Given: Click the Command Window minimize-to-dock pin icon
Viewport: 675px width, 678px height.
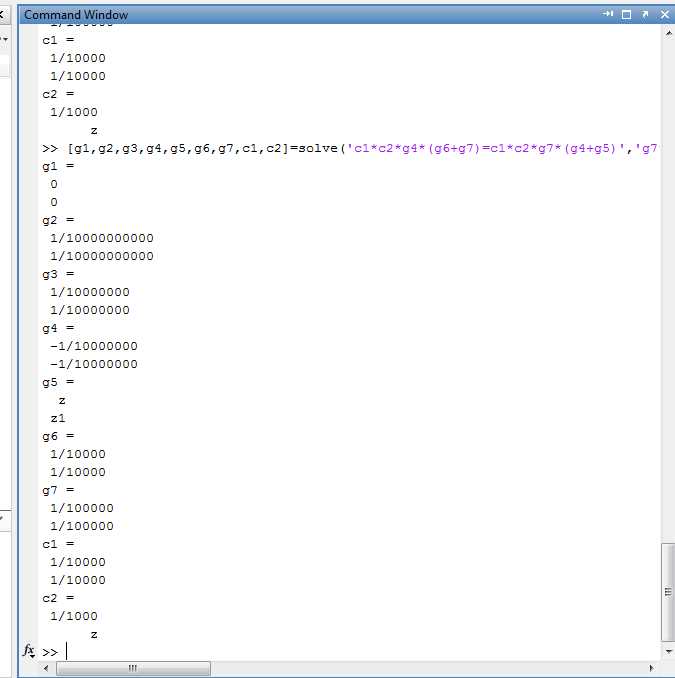Looking at the screenshot, I should point(608,14).
